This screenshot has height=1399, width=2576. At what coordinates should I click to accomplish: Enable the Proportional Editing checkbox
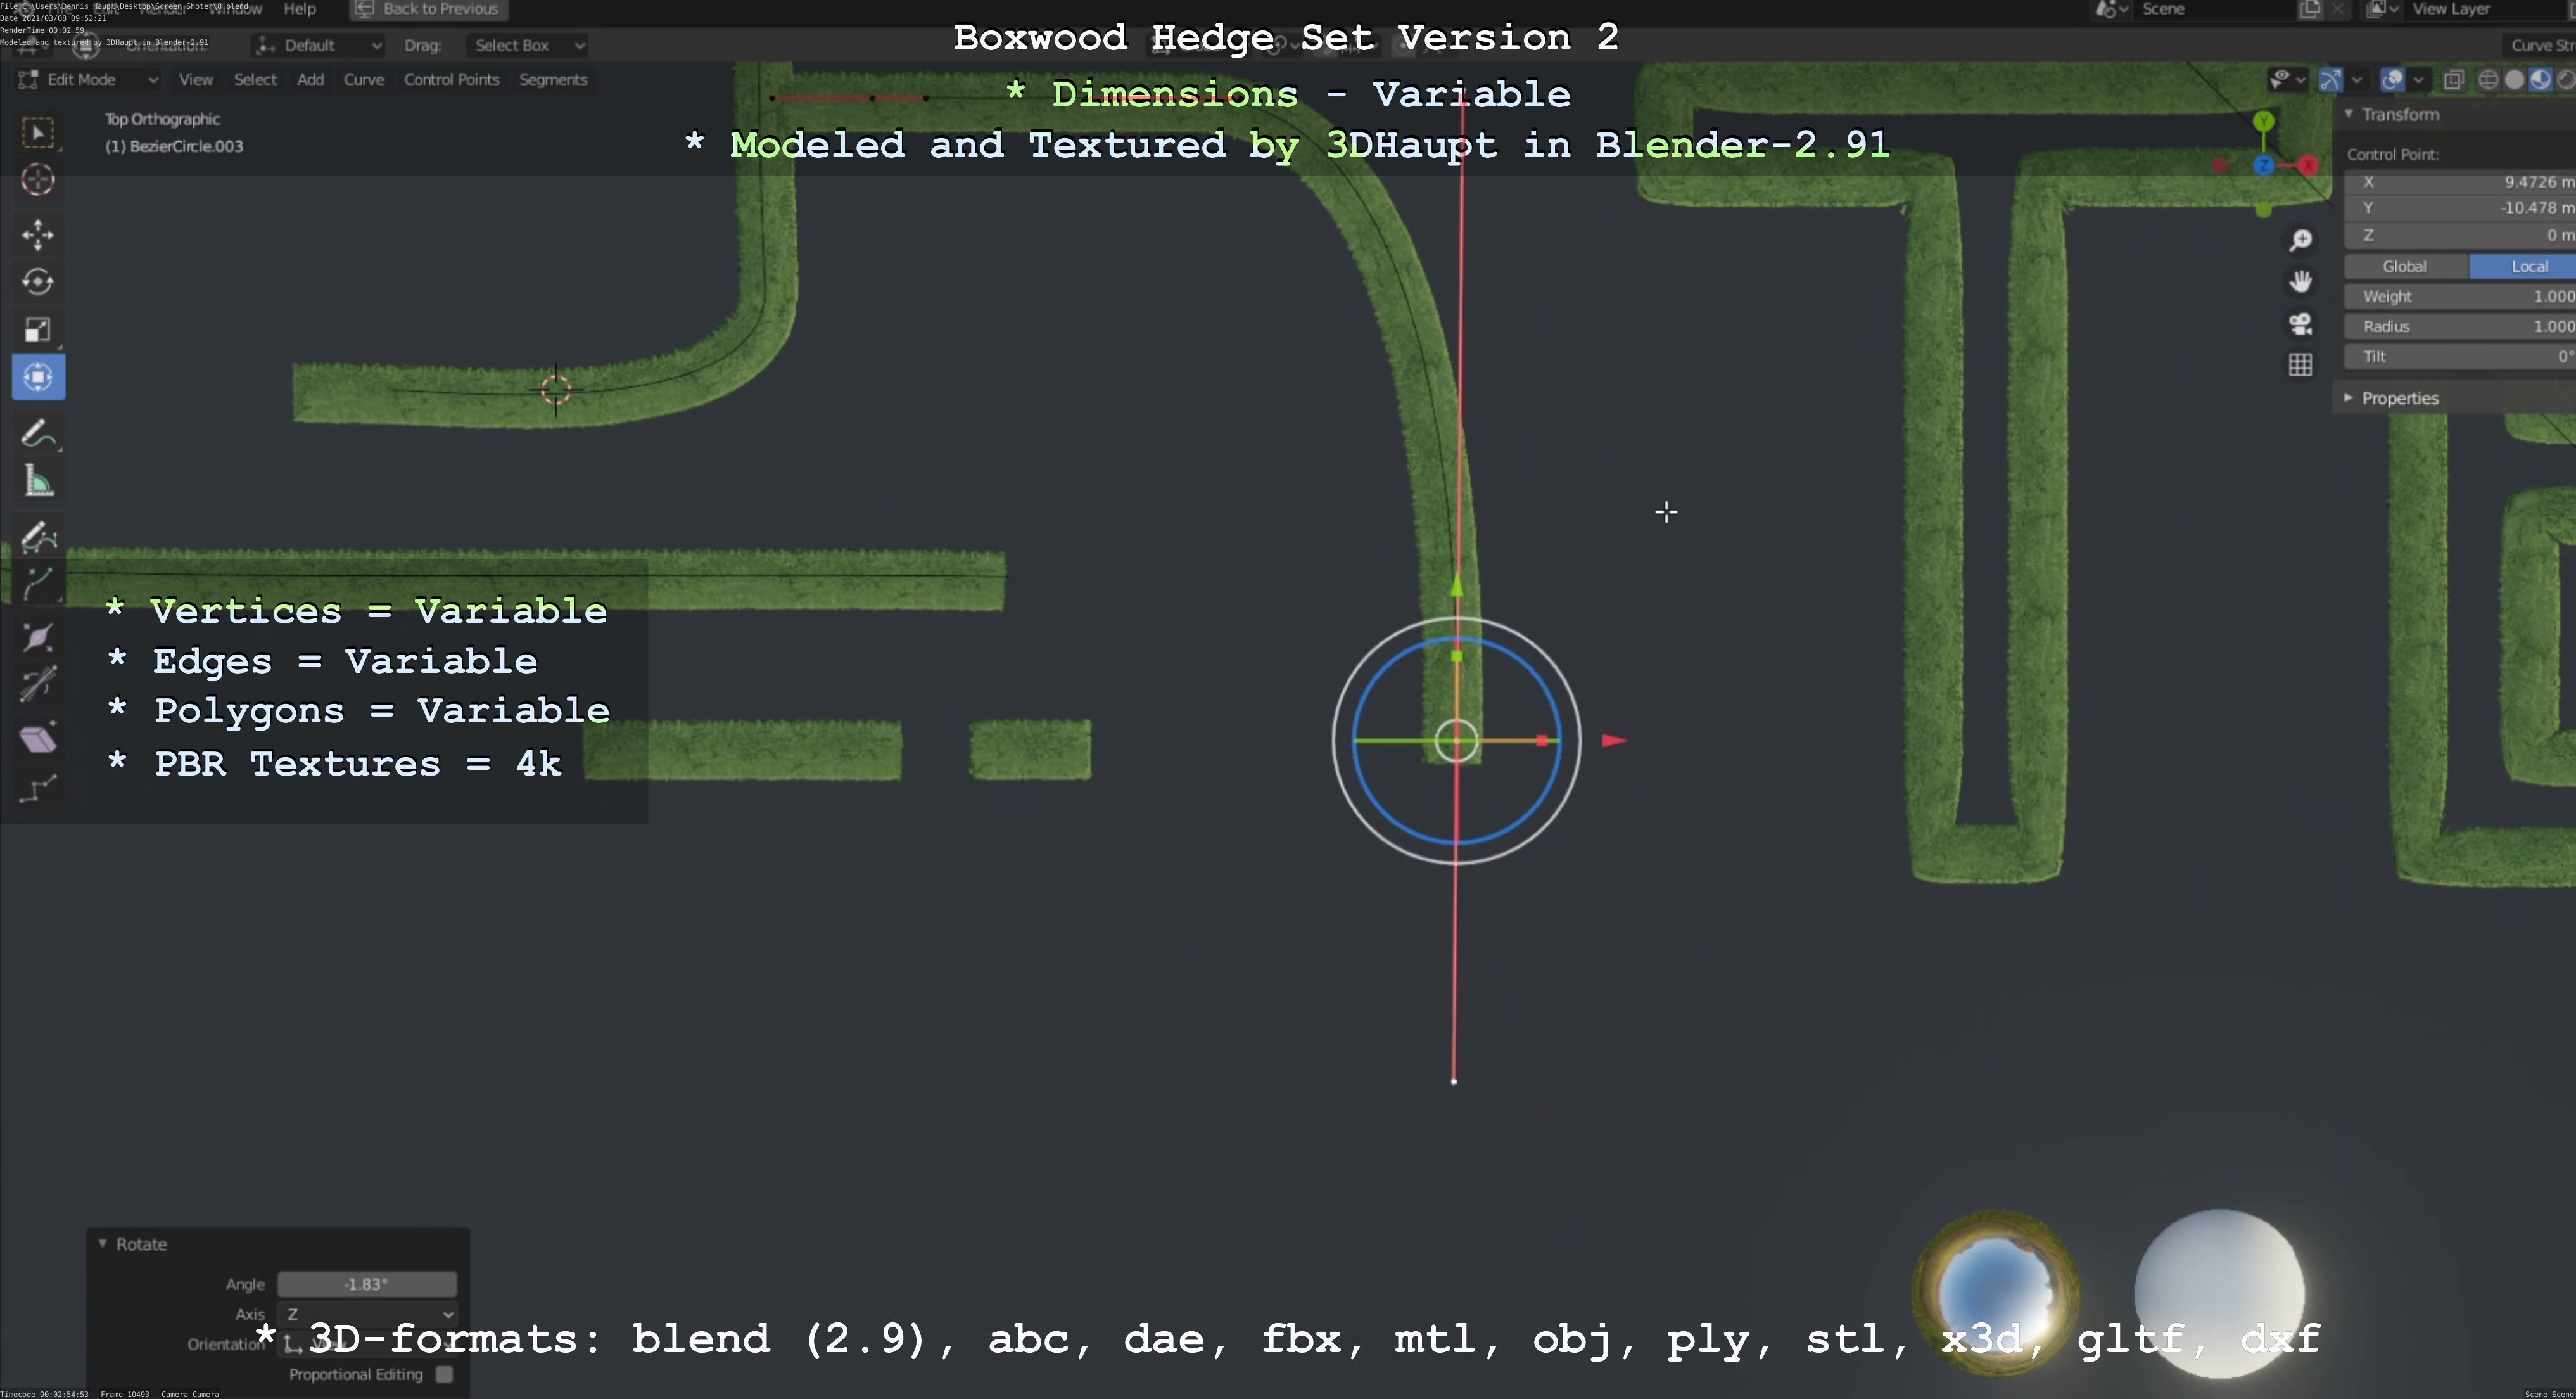click(444, 1374)
